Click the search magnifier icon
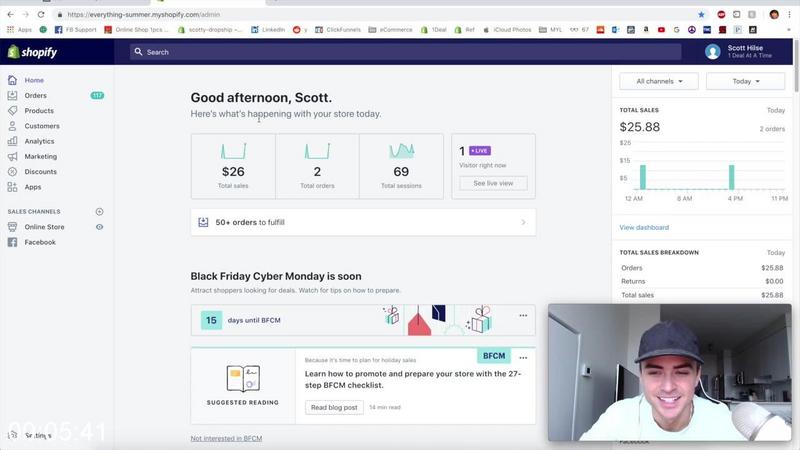The width and height of the screenshot is (800, 450). pos(138,52)
